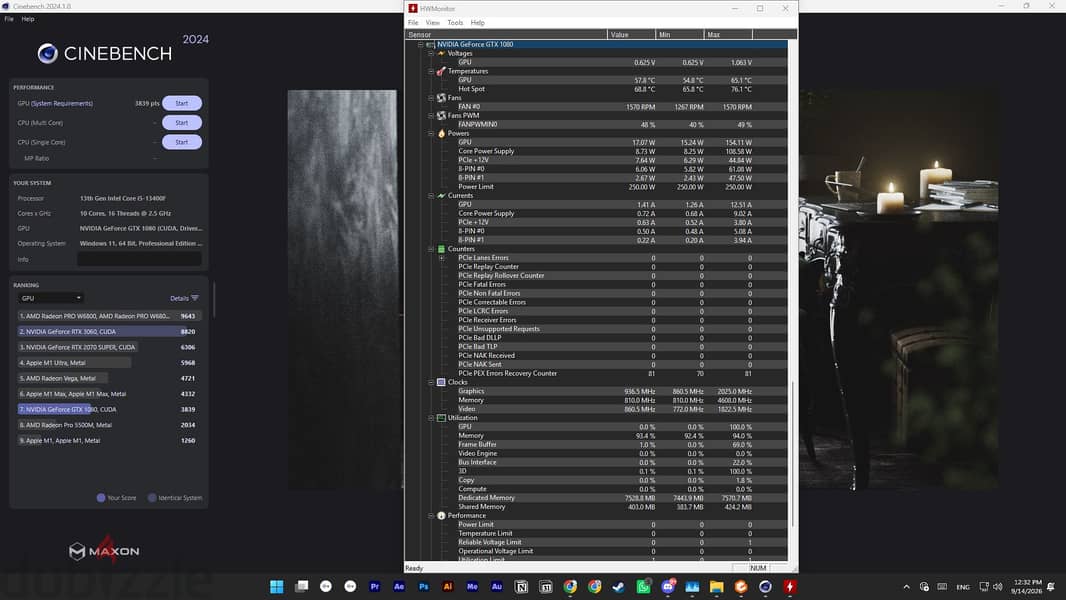1066x600 pixels.
Task: Click the GTX 1080 graphics card icon
Action: coord(430,44)
